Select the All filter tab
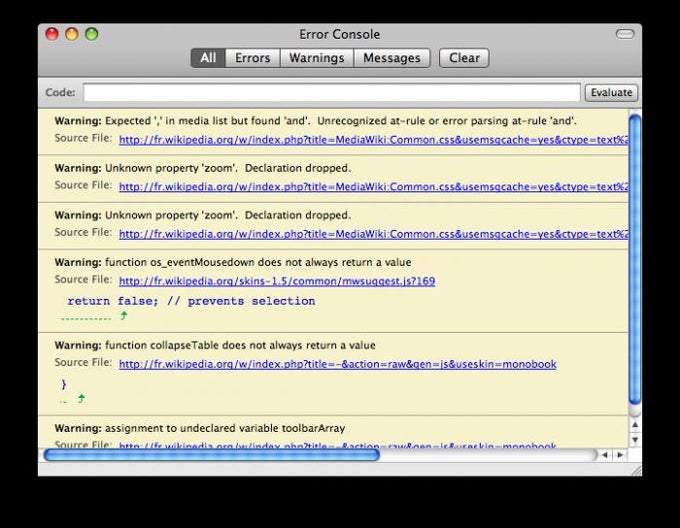This screenshot has width=680, height=528. click(208, 58)
